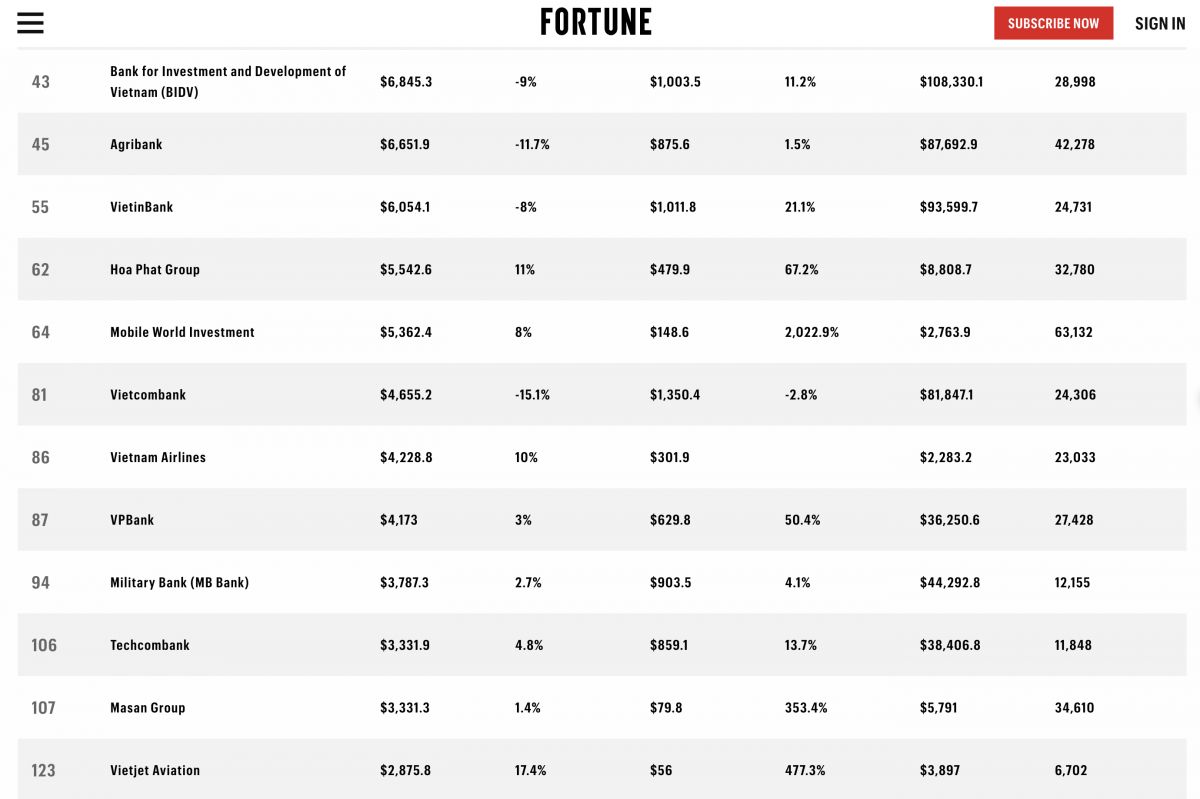This screenshot has height=799, width=1200.
Task: Click the Vietcombank company name
Action: click(x=148, y=395)
